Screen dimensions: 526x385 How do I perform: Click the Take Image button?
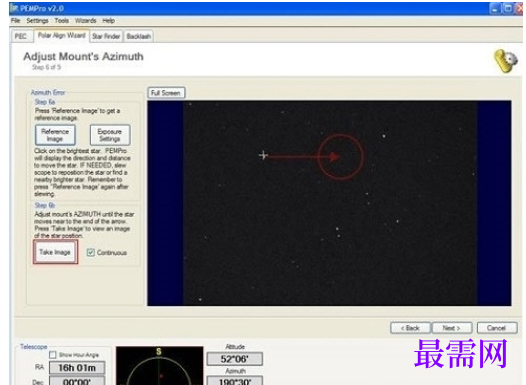click(x=55, y=252)
